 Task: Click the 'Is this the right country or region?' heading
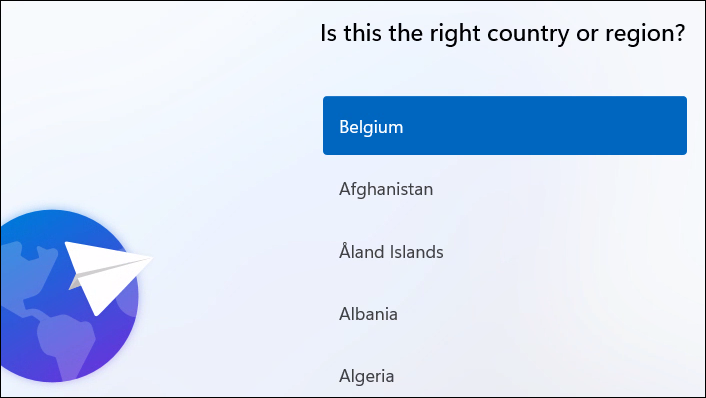click(503, 33)
